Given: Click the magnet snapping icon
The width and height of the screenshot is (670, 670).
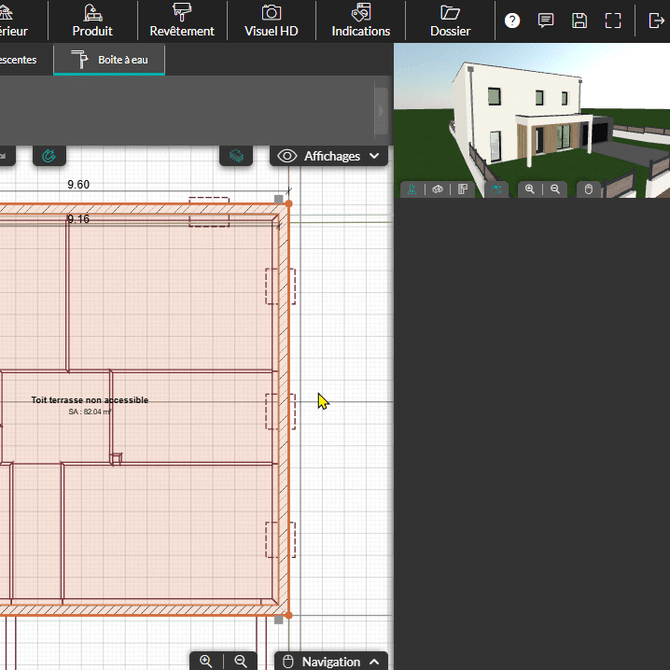Looking at the screenshot, I should pyautogui.click(x=49, y=156).
